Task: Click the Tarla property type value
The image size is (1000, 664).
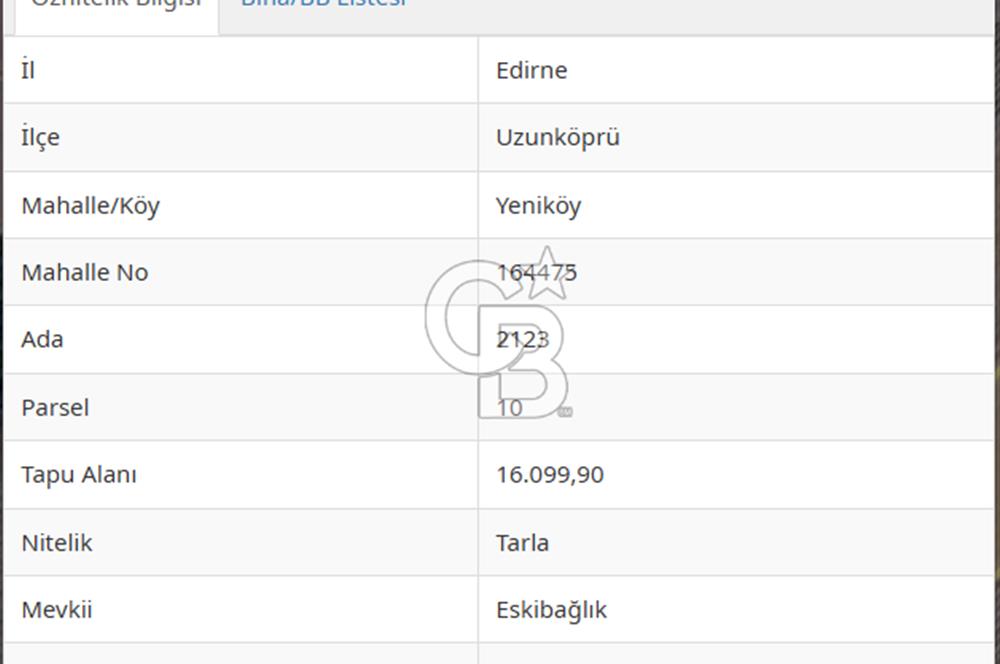Action: point(524,542)
